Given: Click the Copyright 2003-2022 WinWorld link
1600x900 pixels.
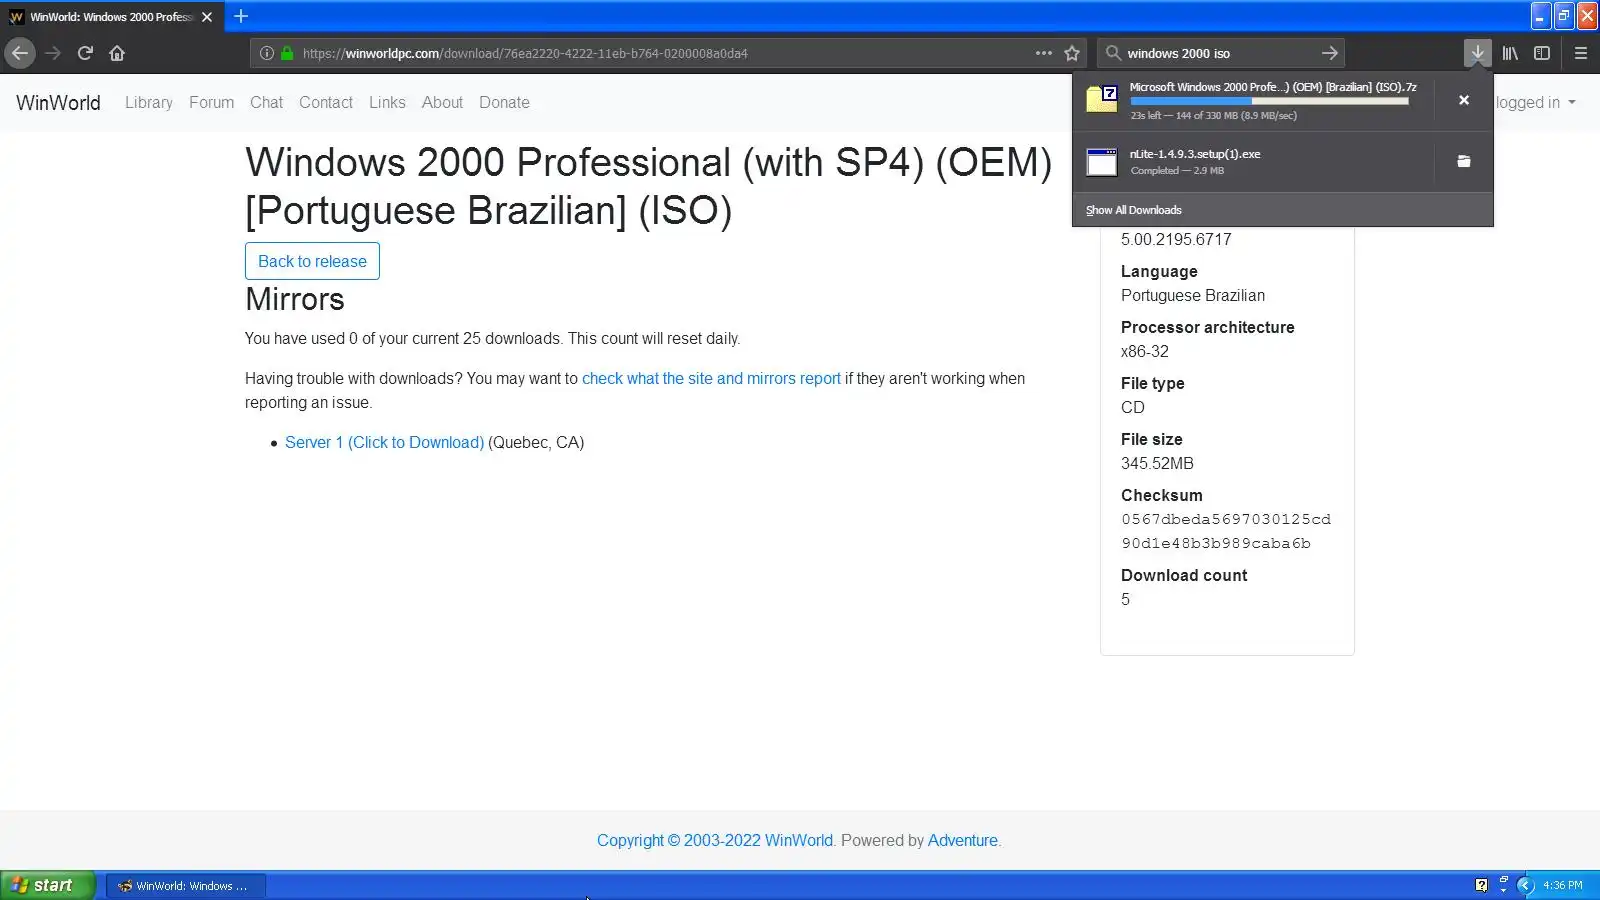Looking at the screenshot, I should tap(715, 840).
